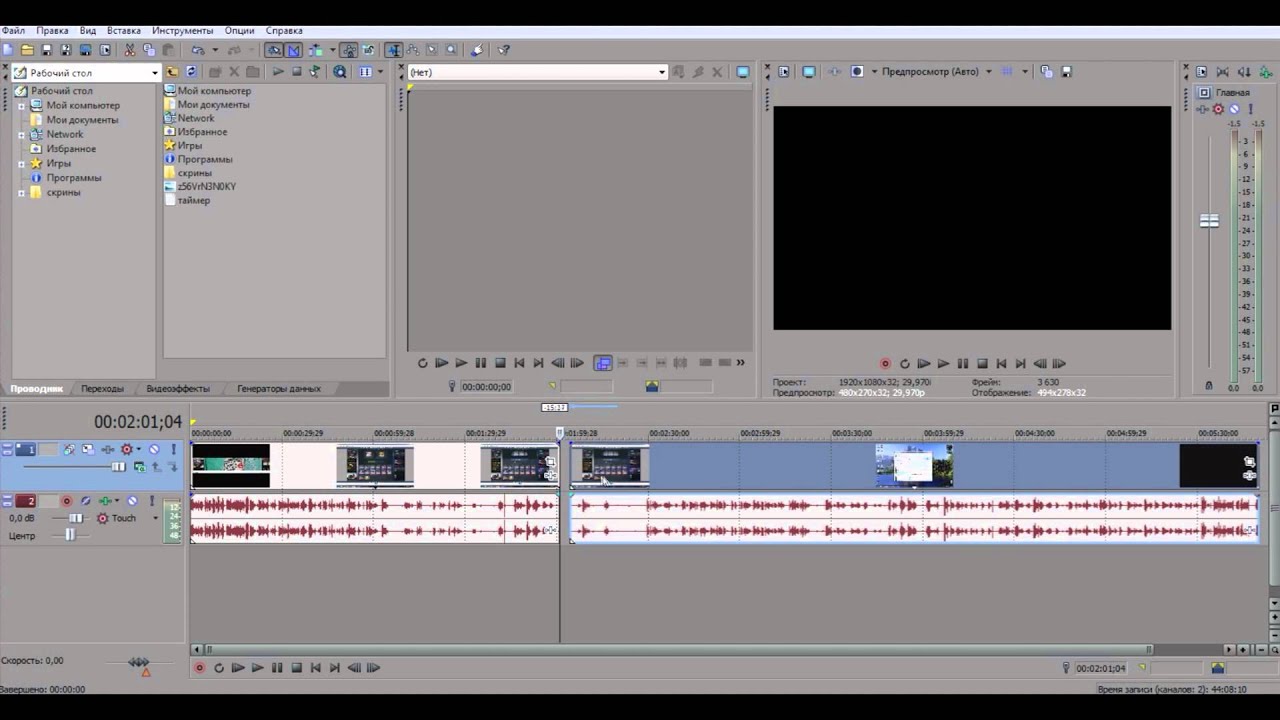The height and width of the screenshot is (720, 1280).
Task: Expand the Игры tree node
Action: point(21,163)
